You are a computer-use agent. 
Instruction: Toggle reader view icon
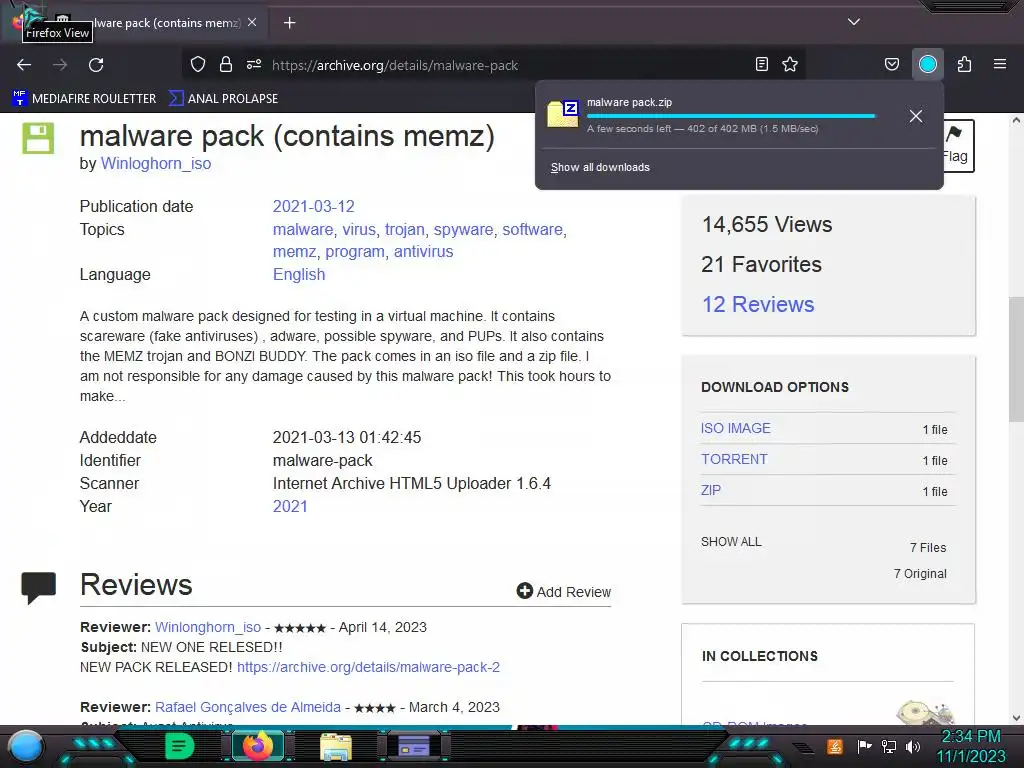pos(761,64)
